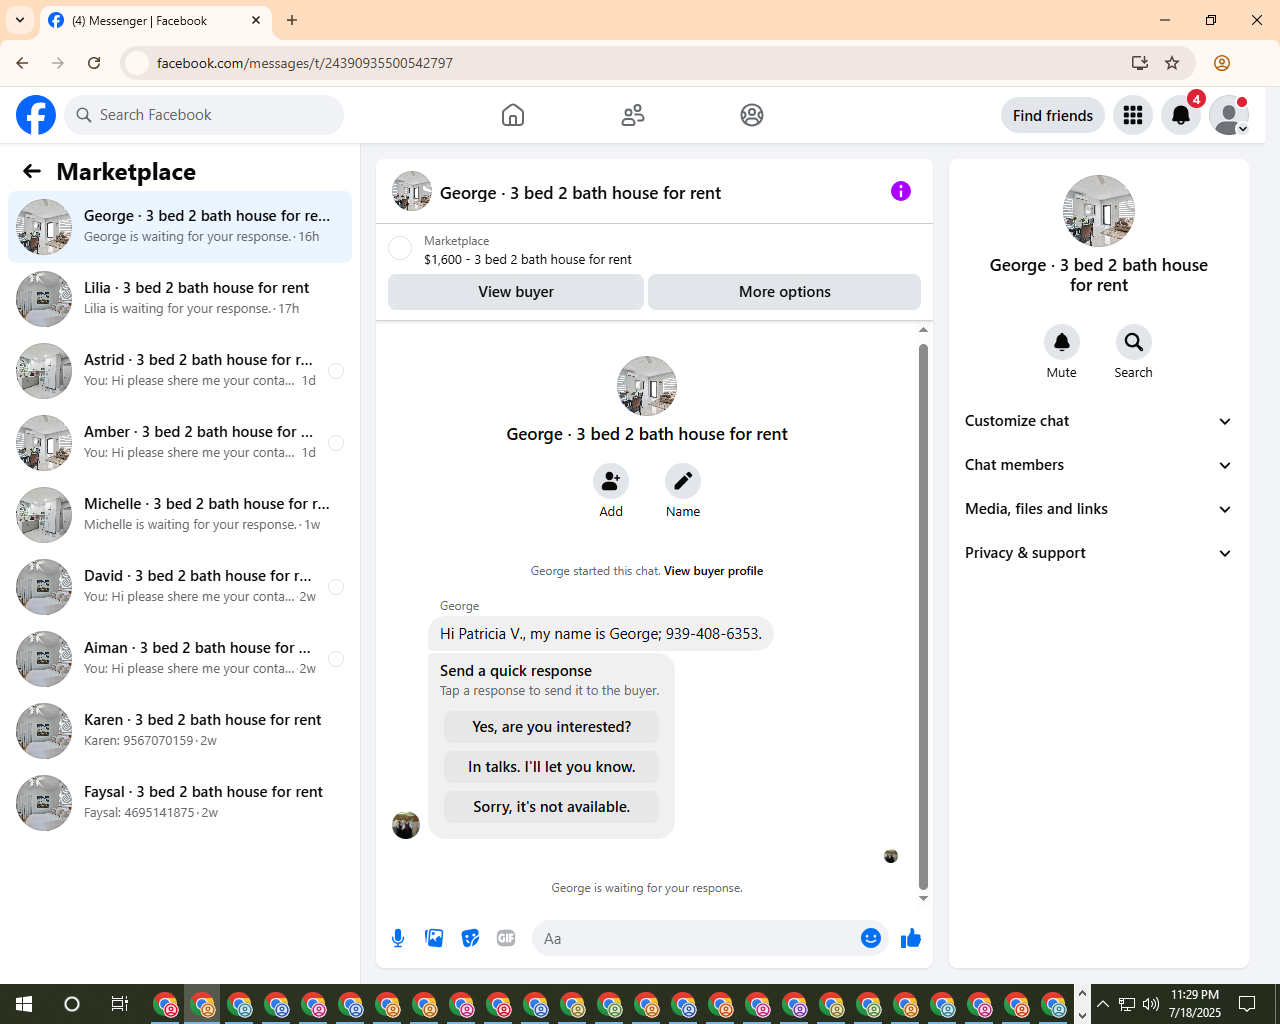Open View buyer profile link
1280x1024 pixels.
pos(714,571)
